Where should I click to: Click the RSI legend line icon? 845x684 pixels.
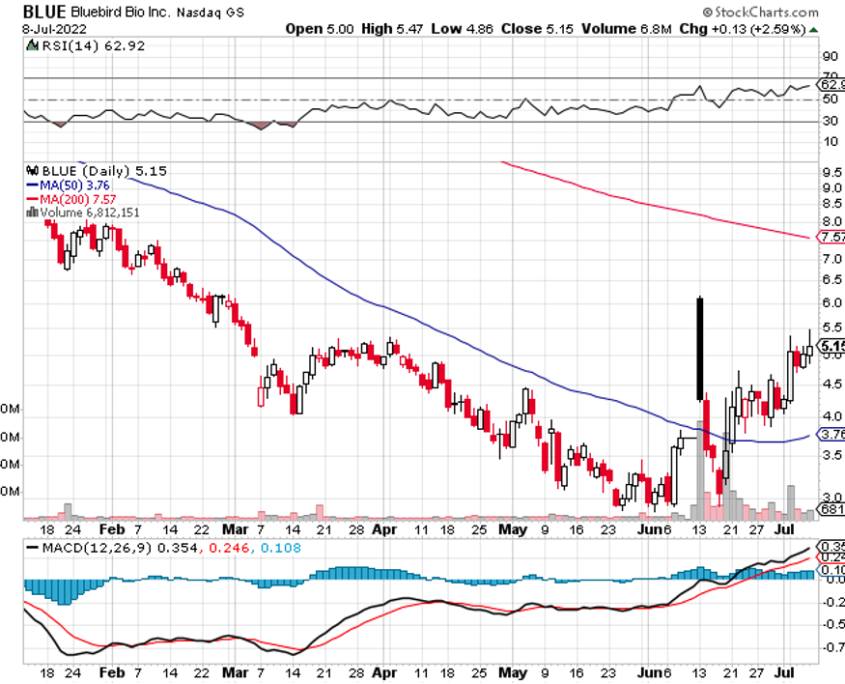33,45
